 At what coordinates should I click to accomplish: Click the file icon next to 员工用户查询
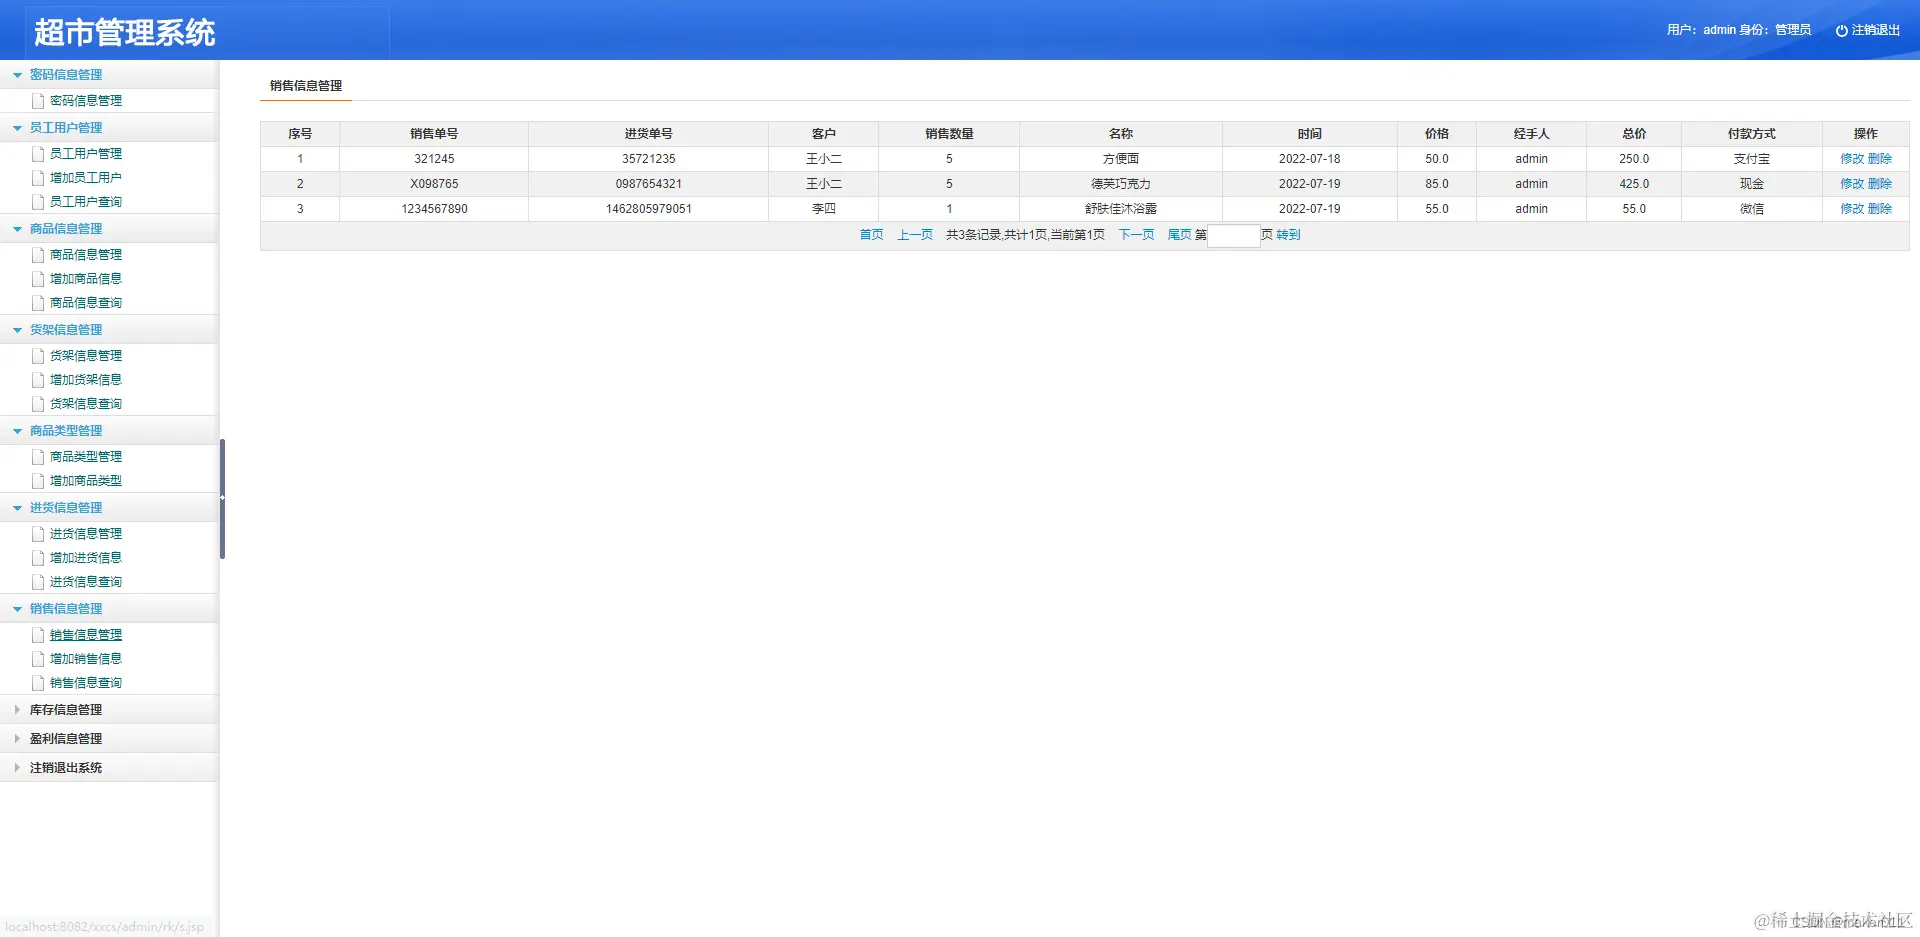pyautogui.click(x=38, y=202)
